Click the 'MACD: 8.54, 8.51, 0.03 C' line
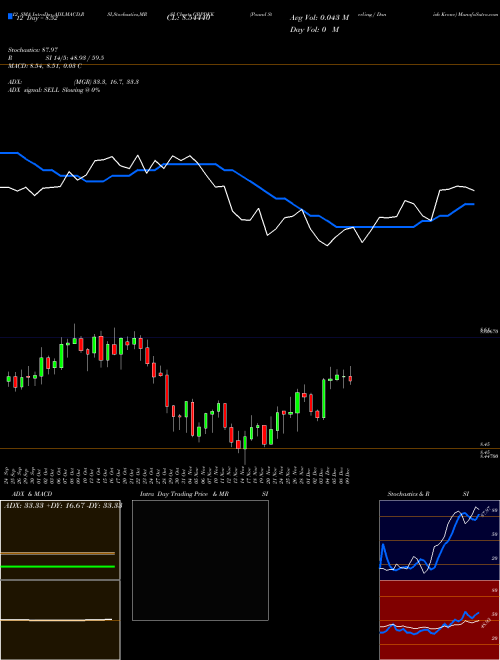 [x=45, y=66]
